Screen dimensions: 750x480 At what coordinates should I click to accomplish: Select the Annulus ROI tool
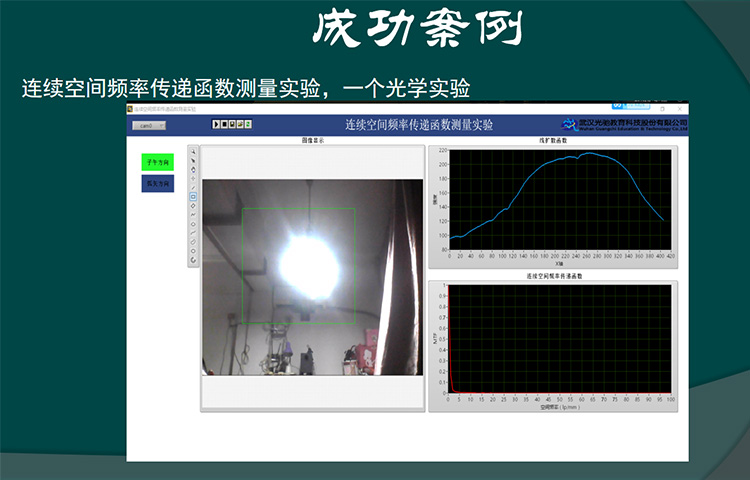coord(193,260)
